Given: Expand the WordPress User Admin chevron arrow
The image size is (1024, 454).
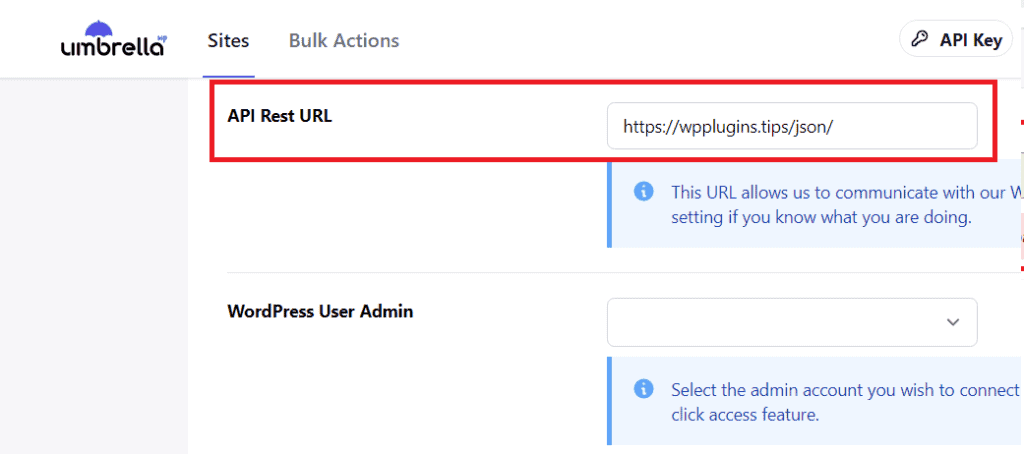Looking at the screenshot, I should click(953, 322).
